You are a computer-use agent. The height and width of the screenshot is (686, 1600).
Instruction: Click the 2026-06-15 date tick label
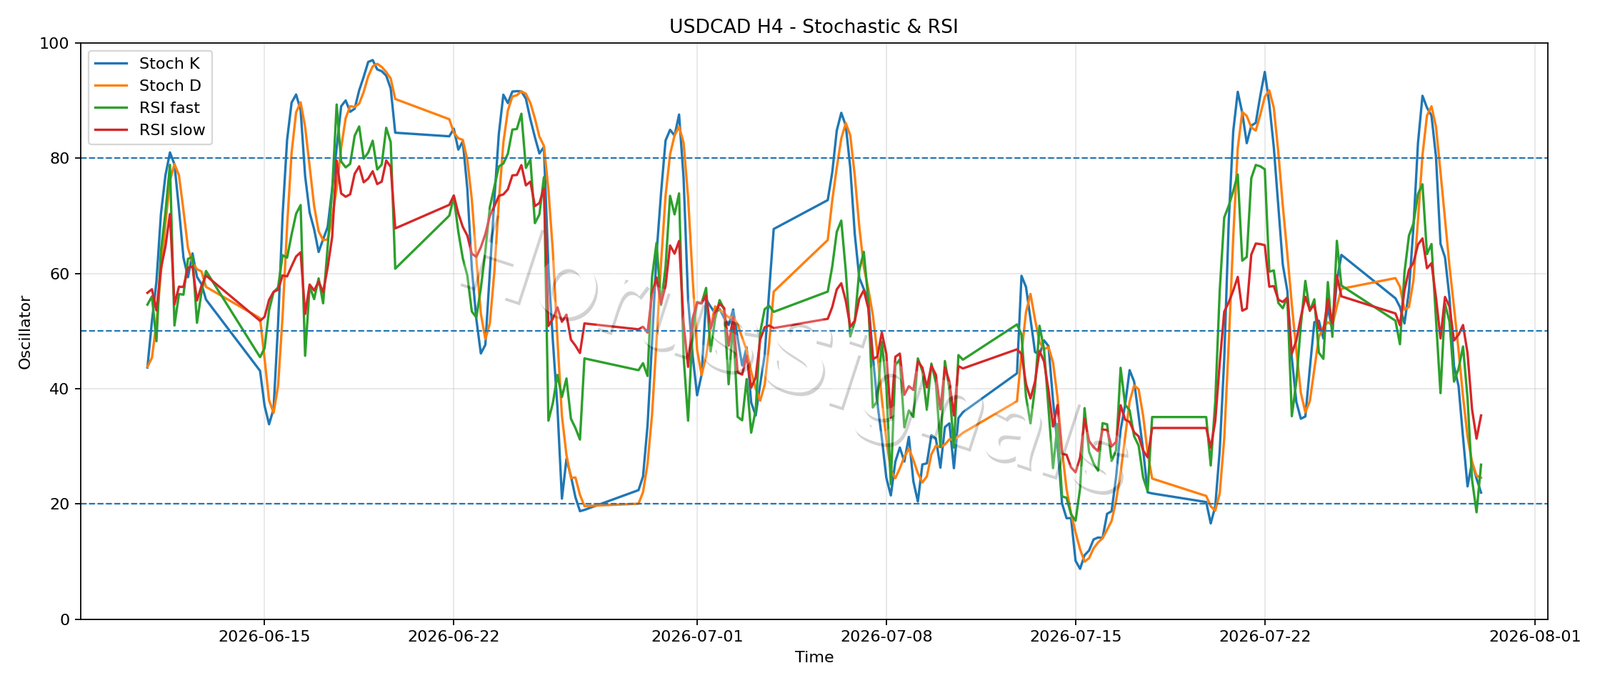(264, 635)
